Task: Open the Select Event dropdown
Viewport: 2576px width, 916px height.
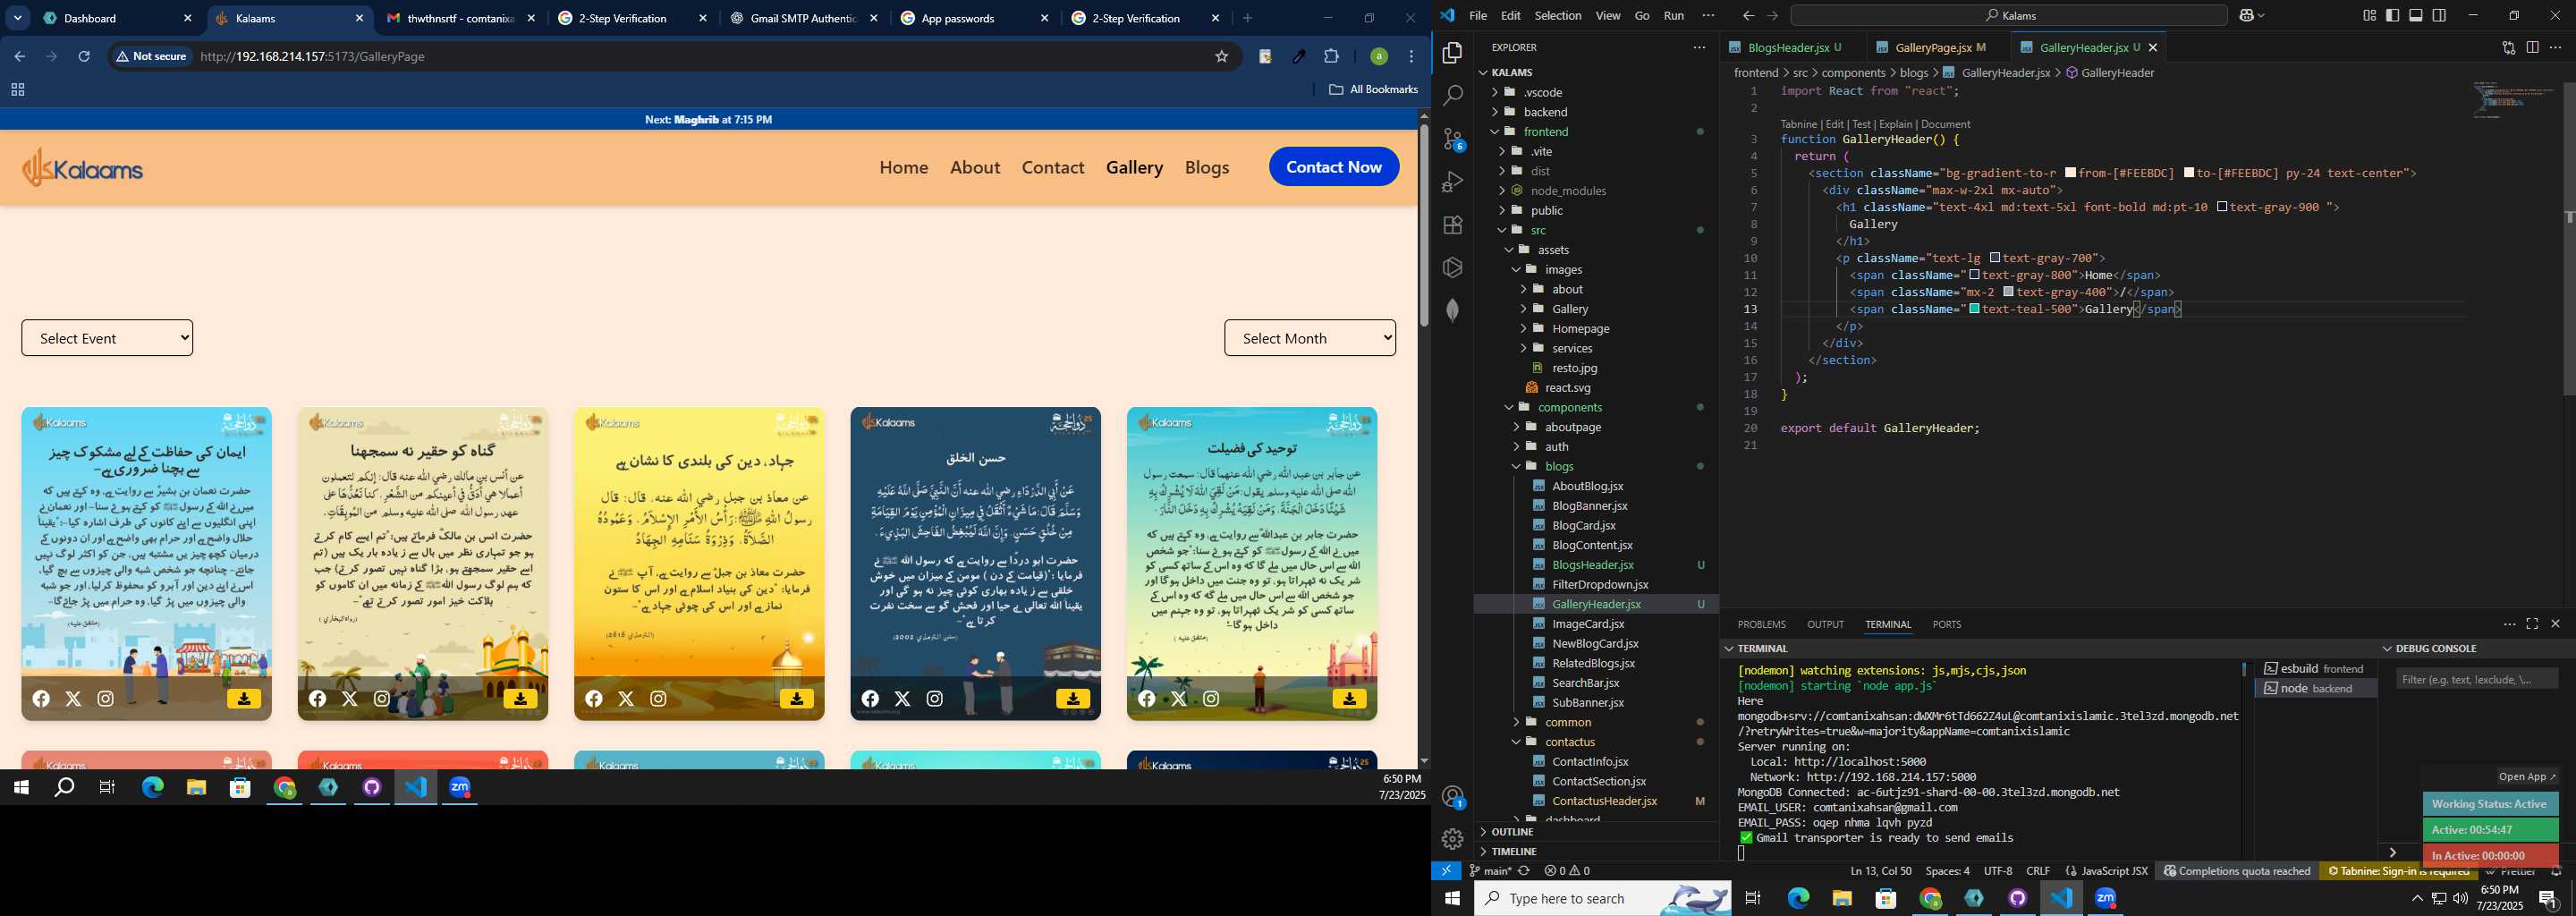Action: point(107,338)
